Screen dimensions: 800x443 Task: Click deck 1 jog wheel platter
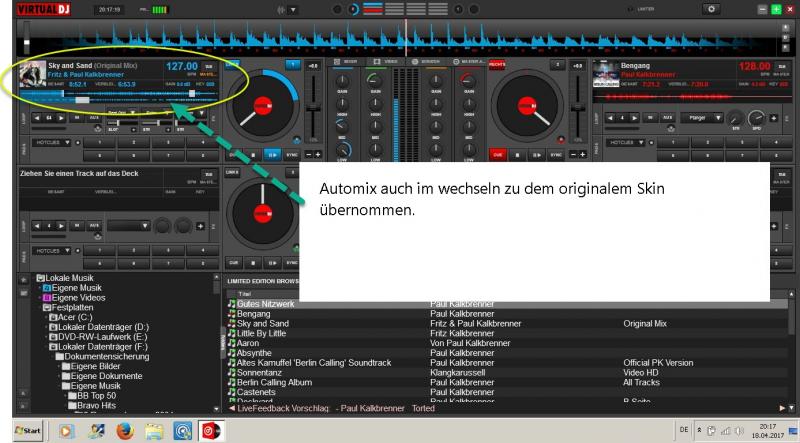pos(263,106)
